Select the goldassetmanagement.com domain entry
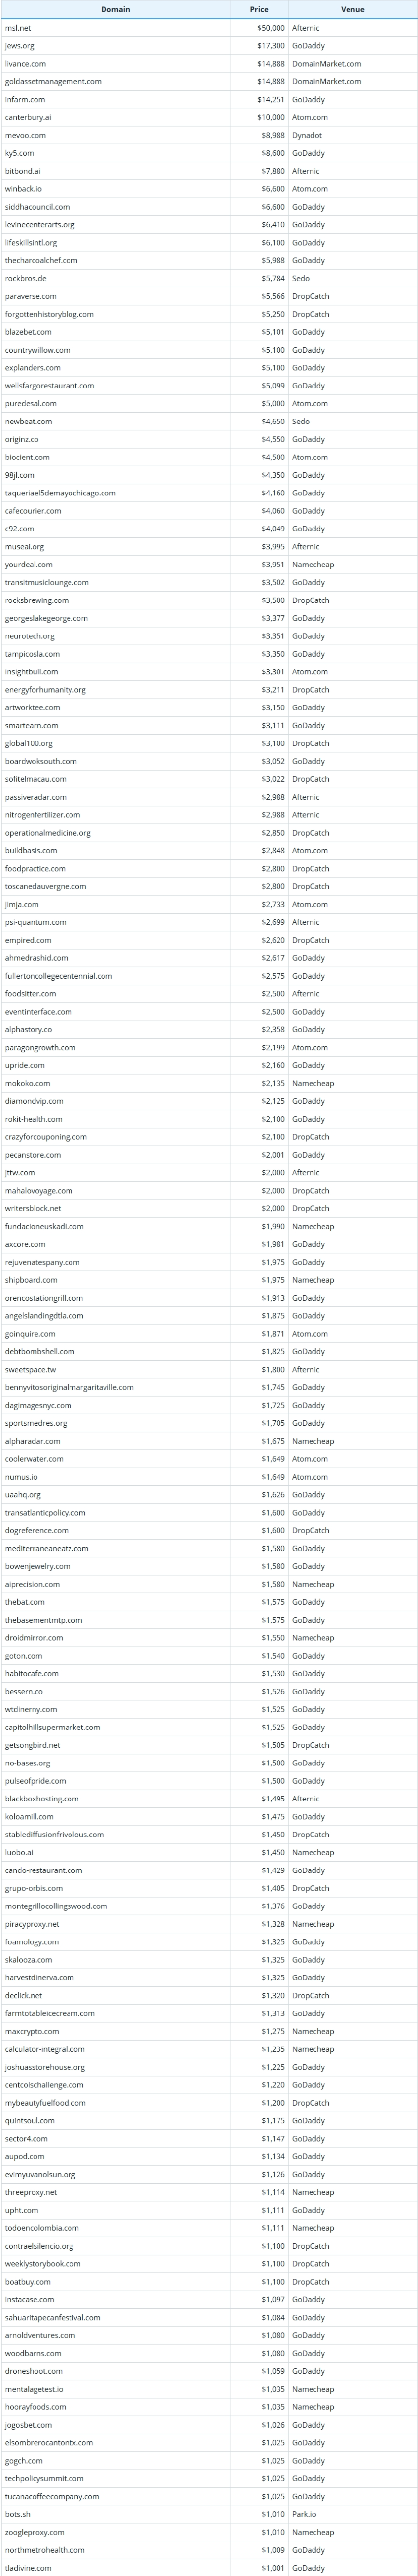 coord(53,82)
